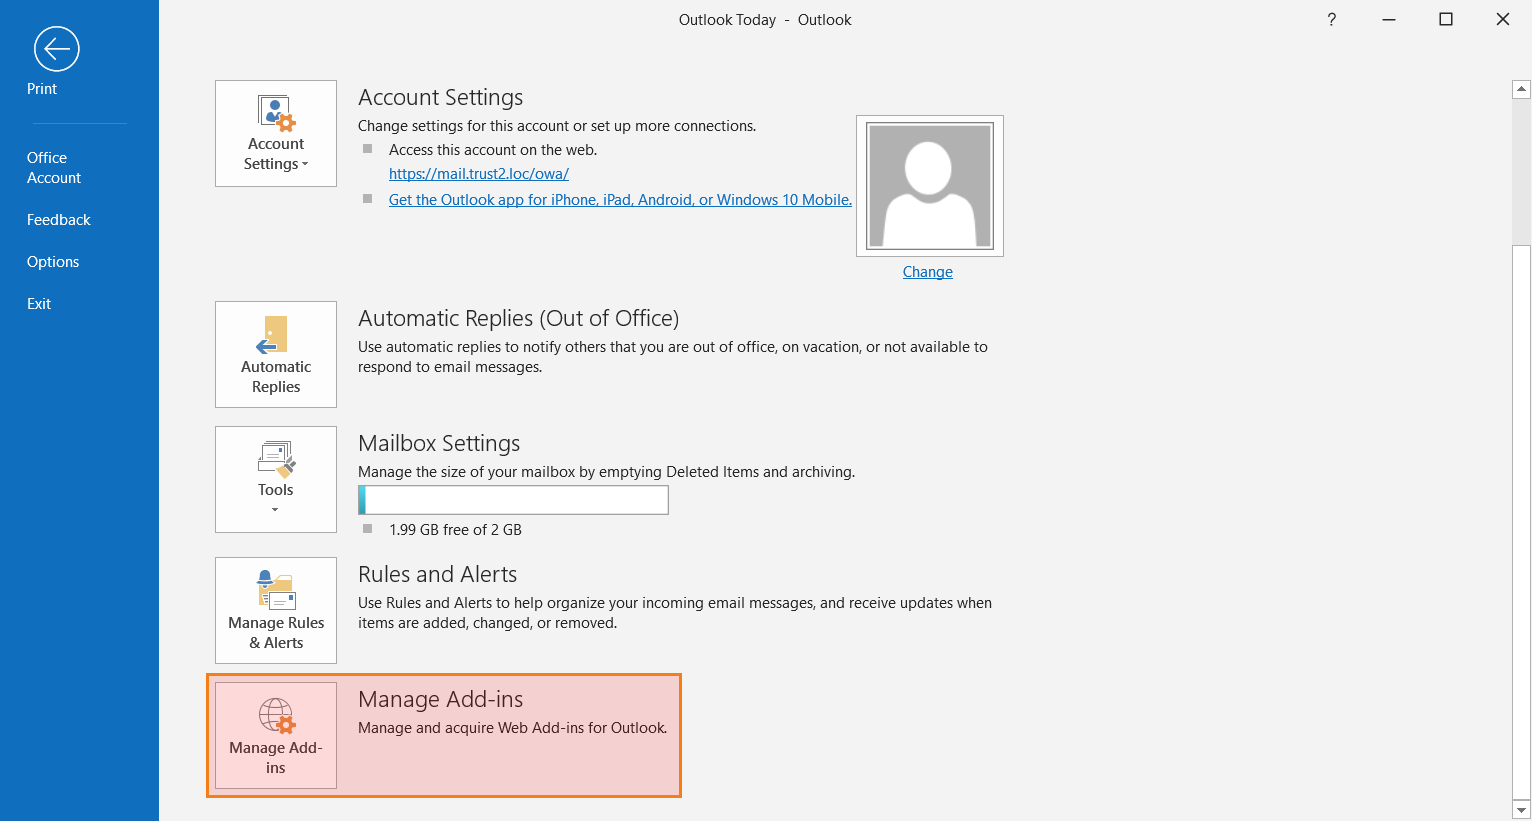The image size is (1532, 821).
Task: Expand the Account Settings dropdown arrow
Action: 305,165
